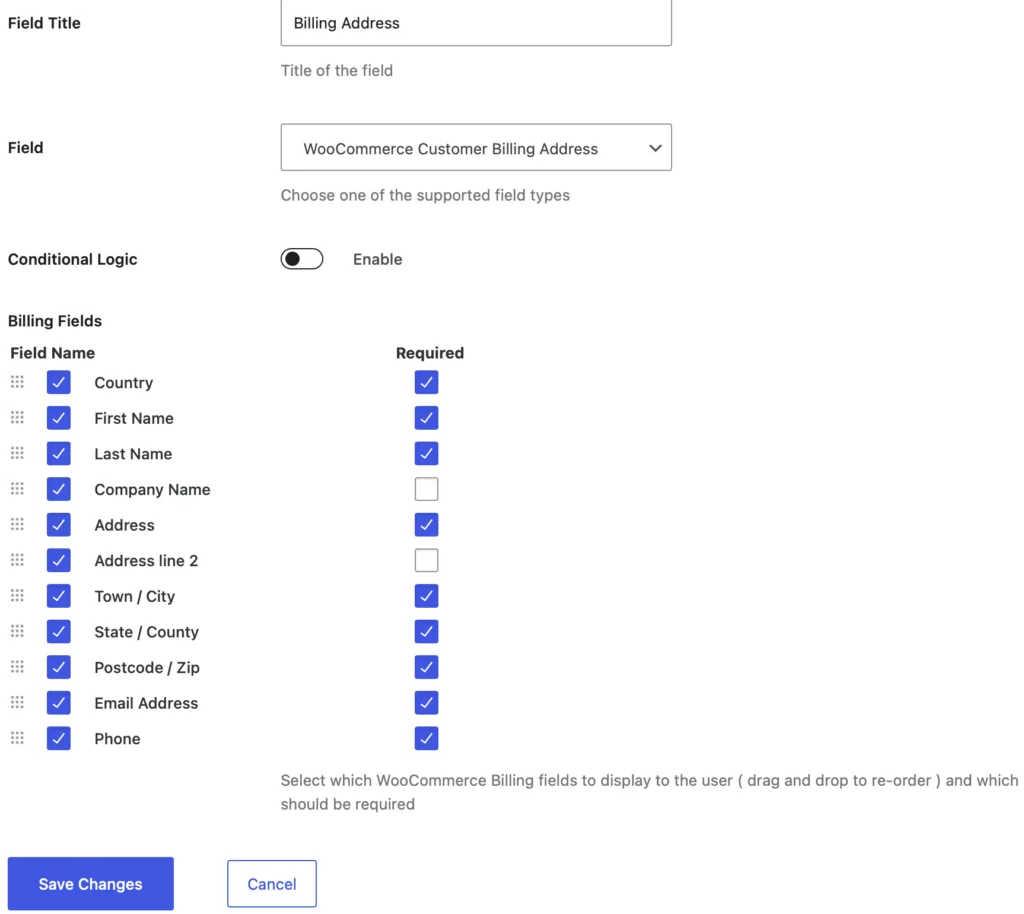Grab the drag handle for State / County row

pos(17,631)
